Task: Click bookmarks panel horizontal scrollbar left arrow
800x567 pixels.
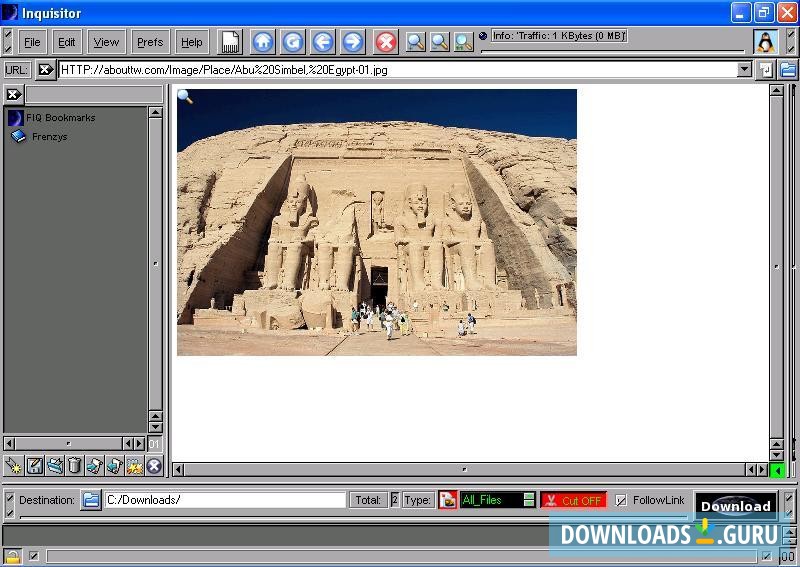Action: [9, 443]
